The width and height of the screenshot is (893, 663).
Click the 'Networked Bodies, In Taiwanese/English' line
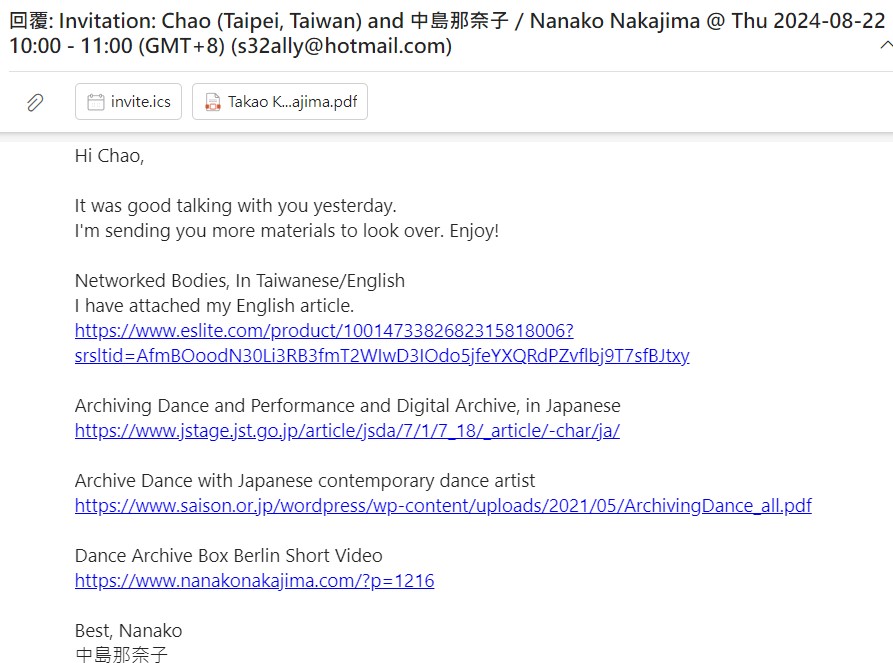[240, 281]
